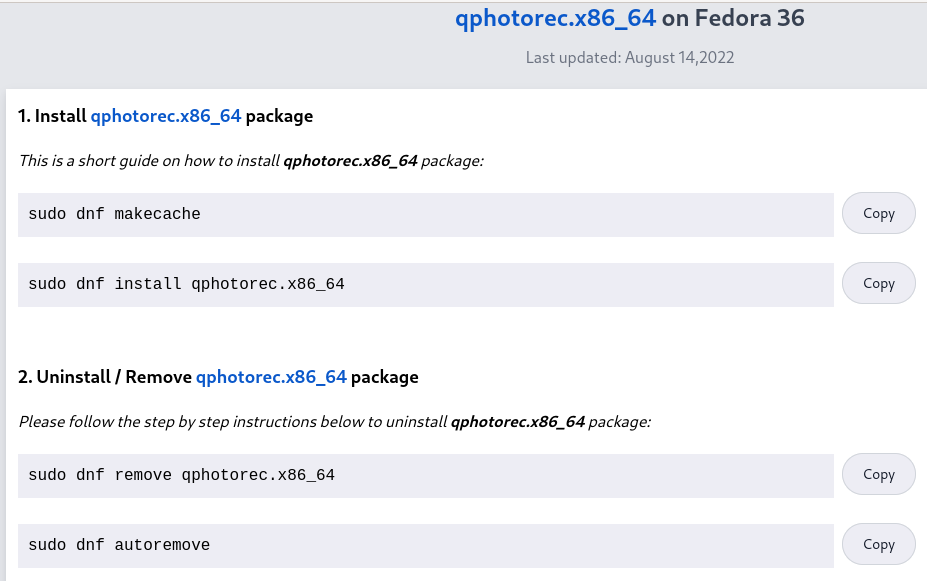Click inside the 'sudo dnf autoremove' code block
927x581 pixels.
click(426, 546)
